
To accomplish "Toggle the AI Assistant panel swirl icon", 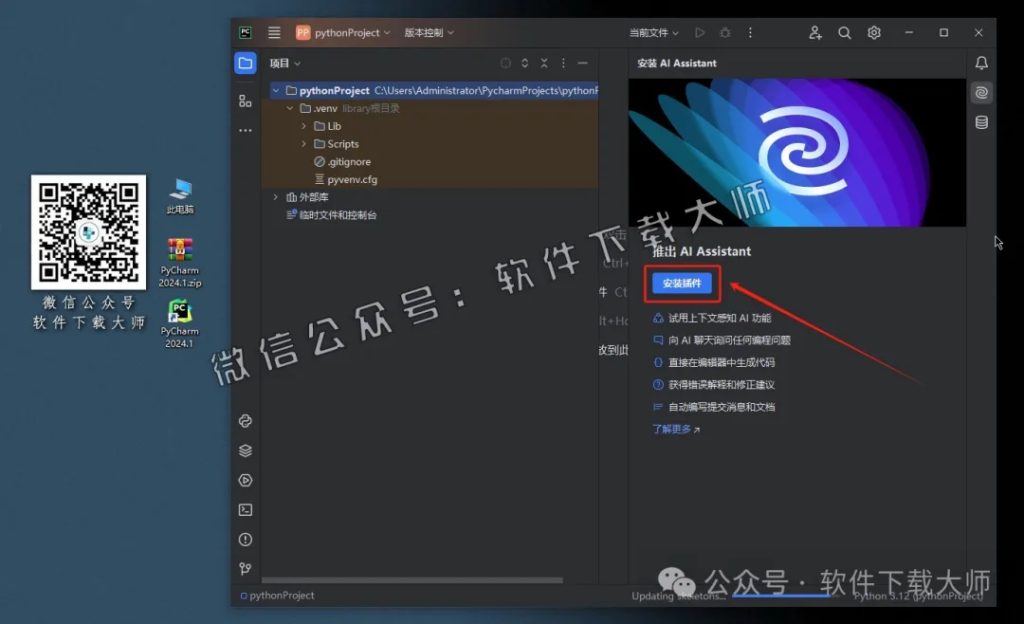I will [982, 92].
